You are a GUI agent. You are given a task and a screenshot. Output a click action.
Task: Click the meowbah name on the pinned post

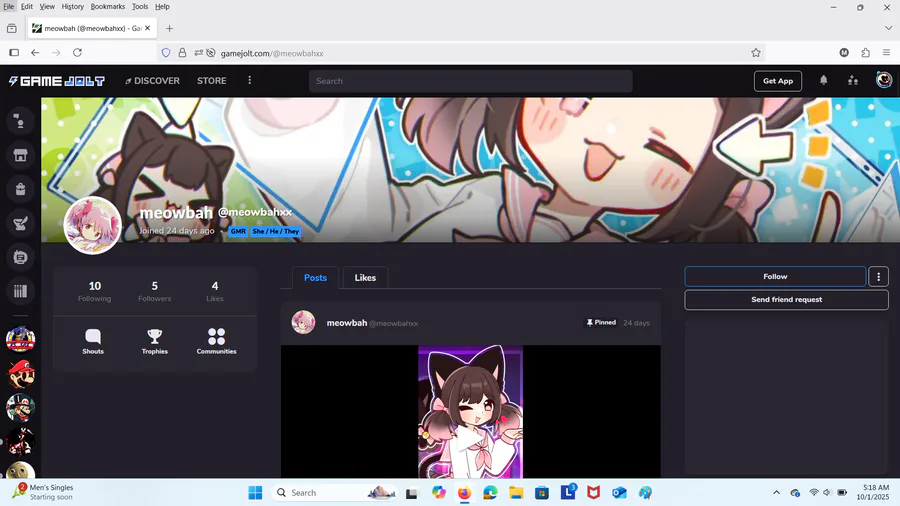(347, 323)
